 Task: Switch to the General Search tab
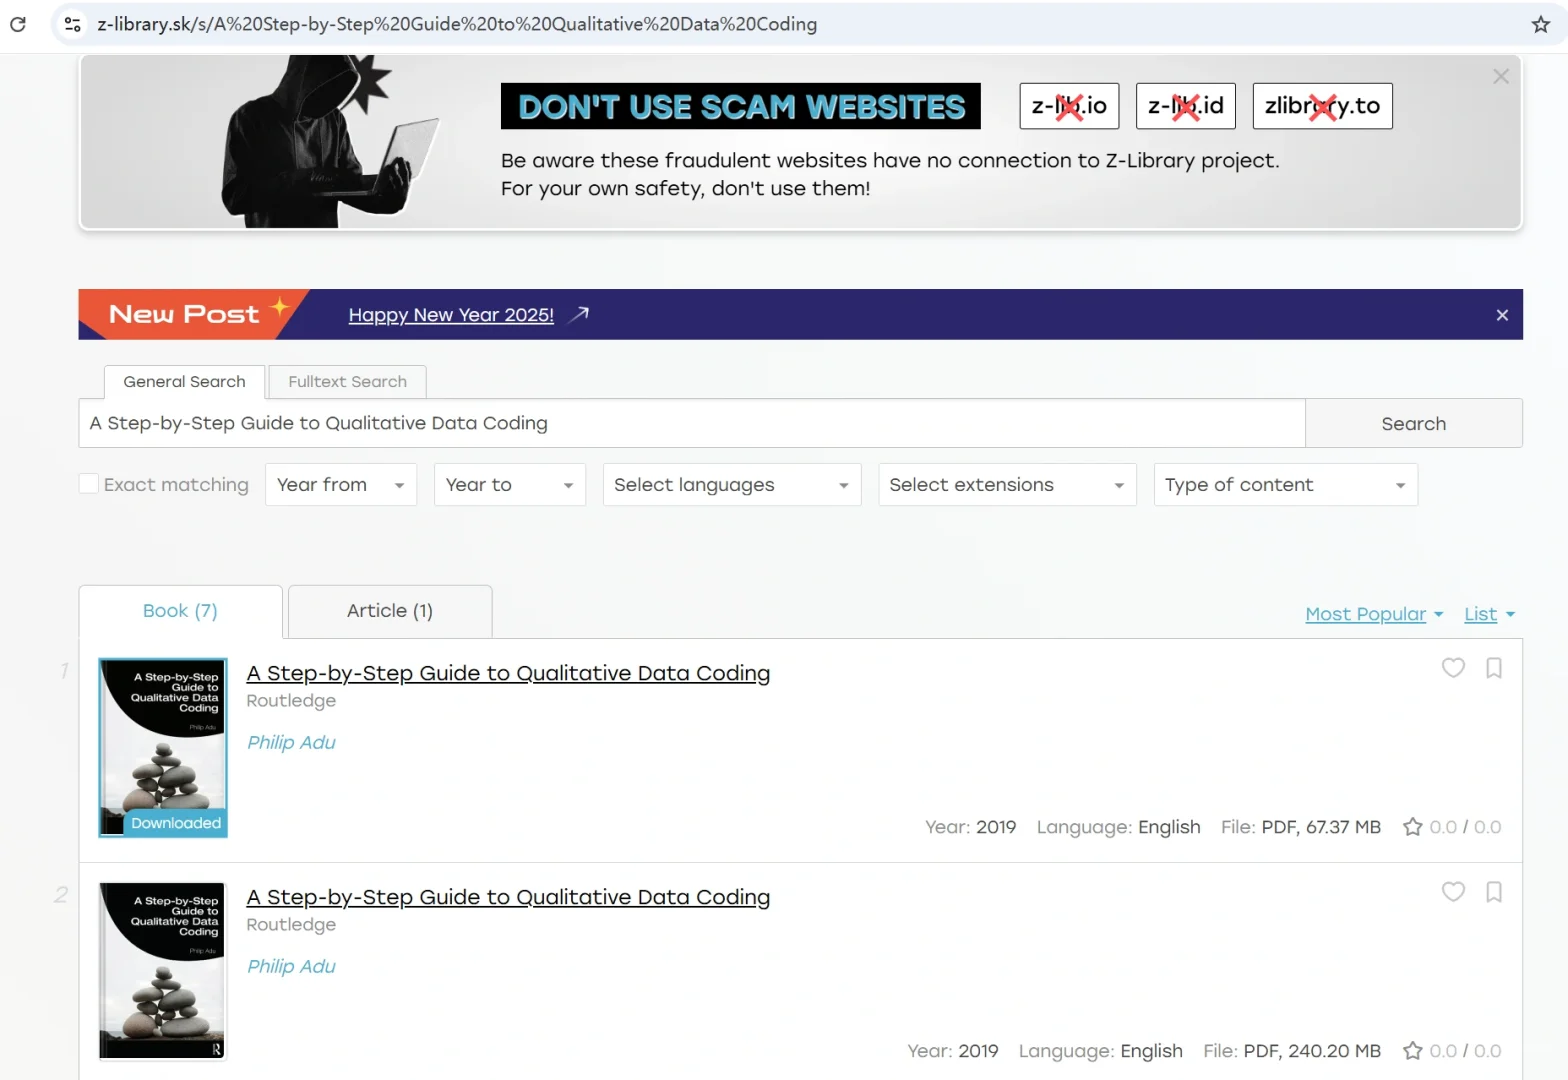point(184,382)
